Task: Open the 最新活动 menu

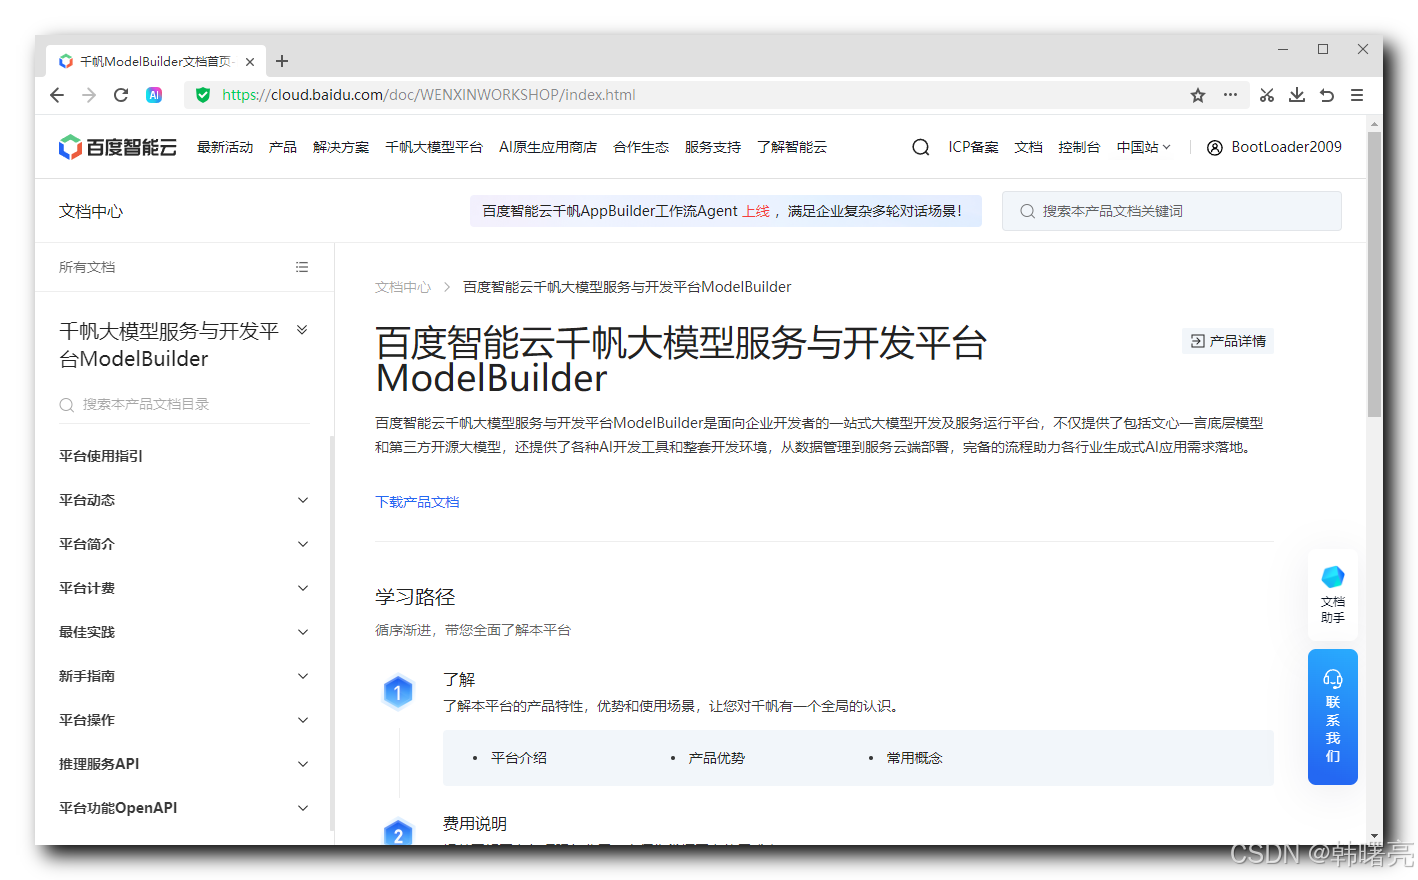Action: (x=225, y=147)
